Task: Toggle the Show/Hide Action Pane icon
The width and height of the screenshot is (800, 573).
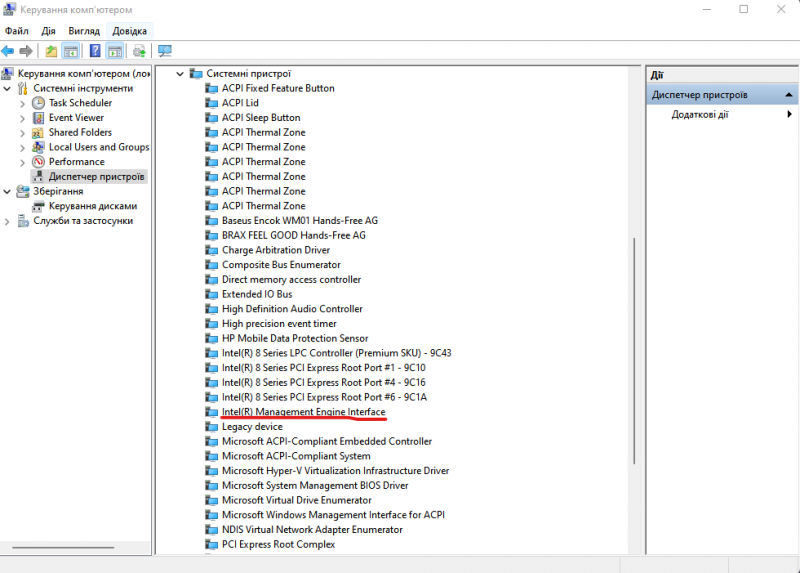Action: (115, 51)
